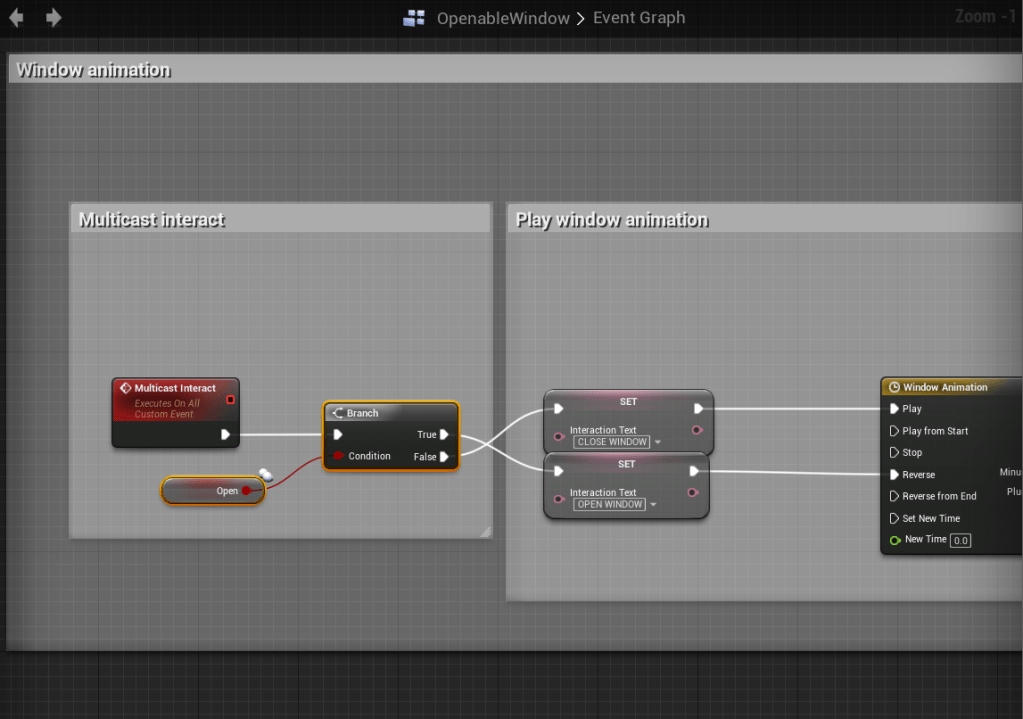Viewport: 1023px width, 719px height.
Task: Click the Branch exec input pin
Action: (x=338, y=435)
